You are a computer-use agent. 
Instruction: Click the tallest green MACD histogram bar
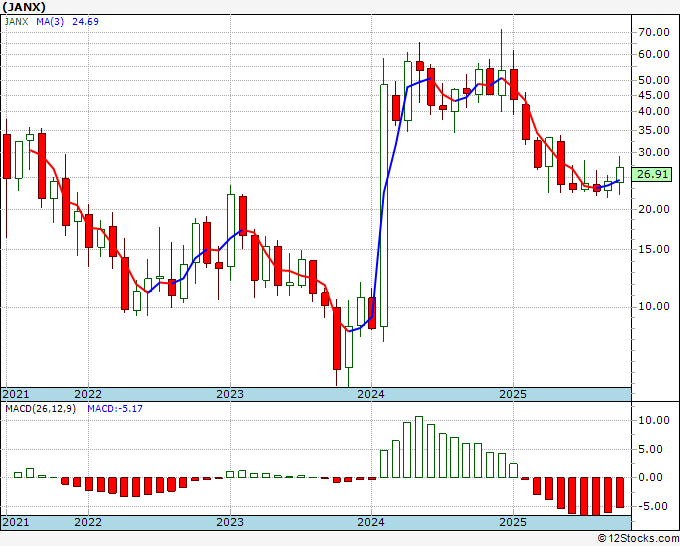pos(419,447)
